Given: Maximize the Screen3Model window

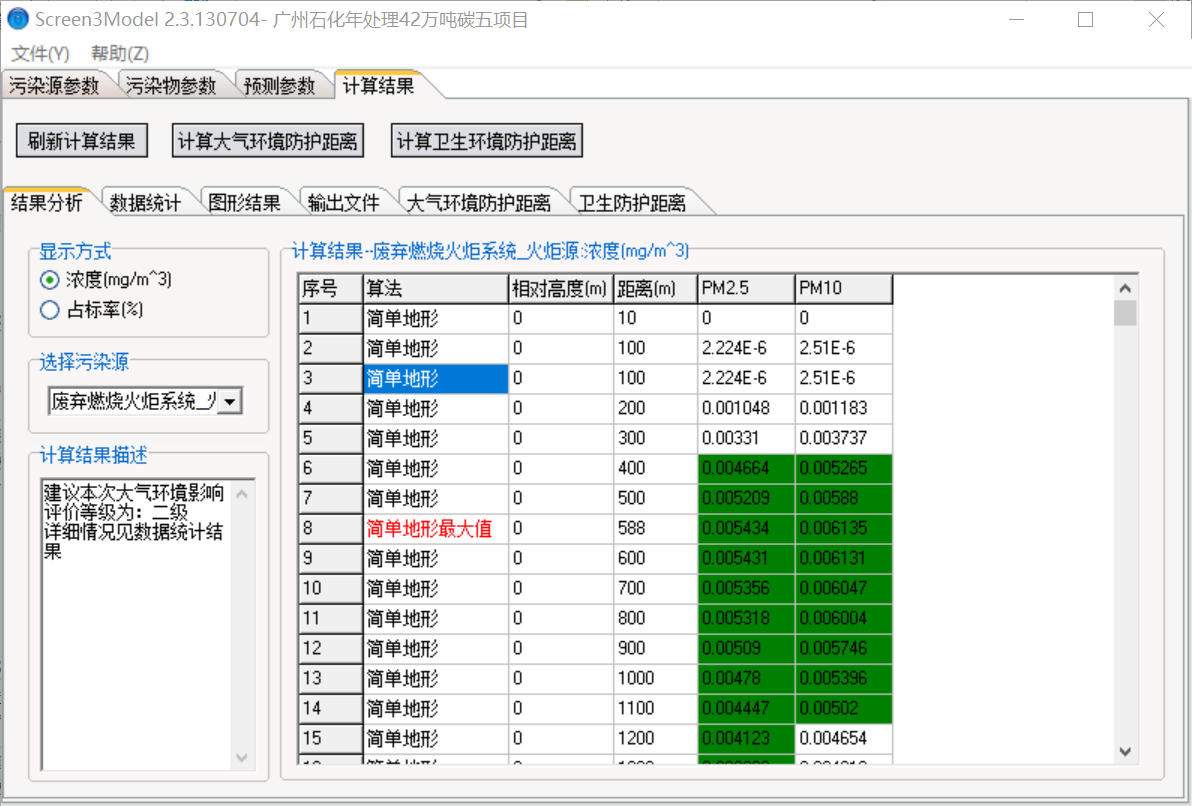Looking at the screenshot, I should [x=1086, y=20].
